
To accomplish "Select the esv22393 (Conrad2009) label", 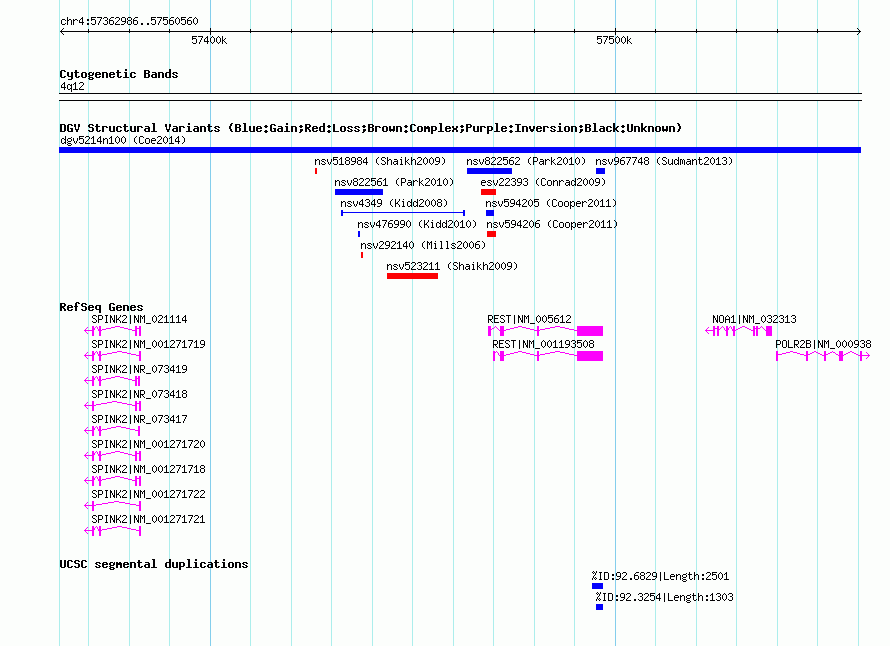I will (543, 182).
